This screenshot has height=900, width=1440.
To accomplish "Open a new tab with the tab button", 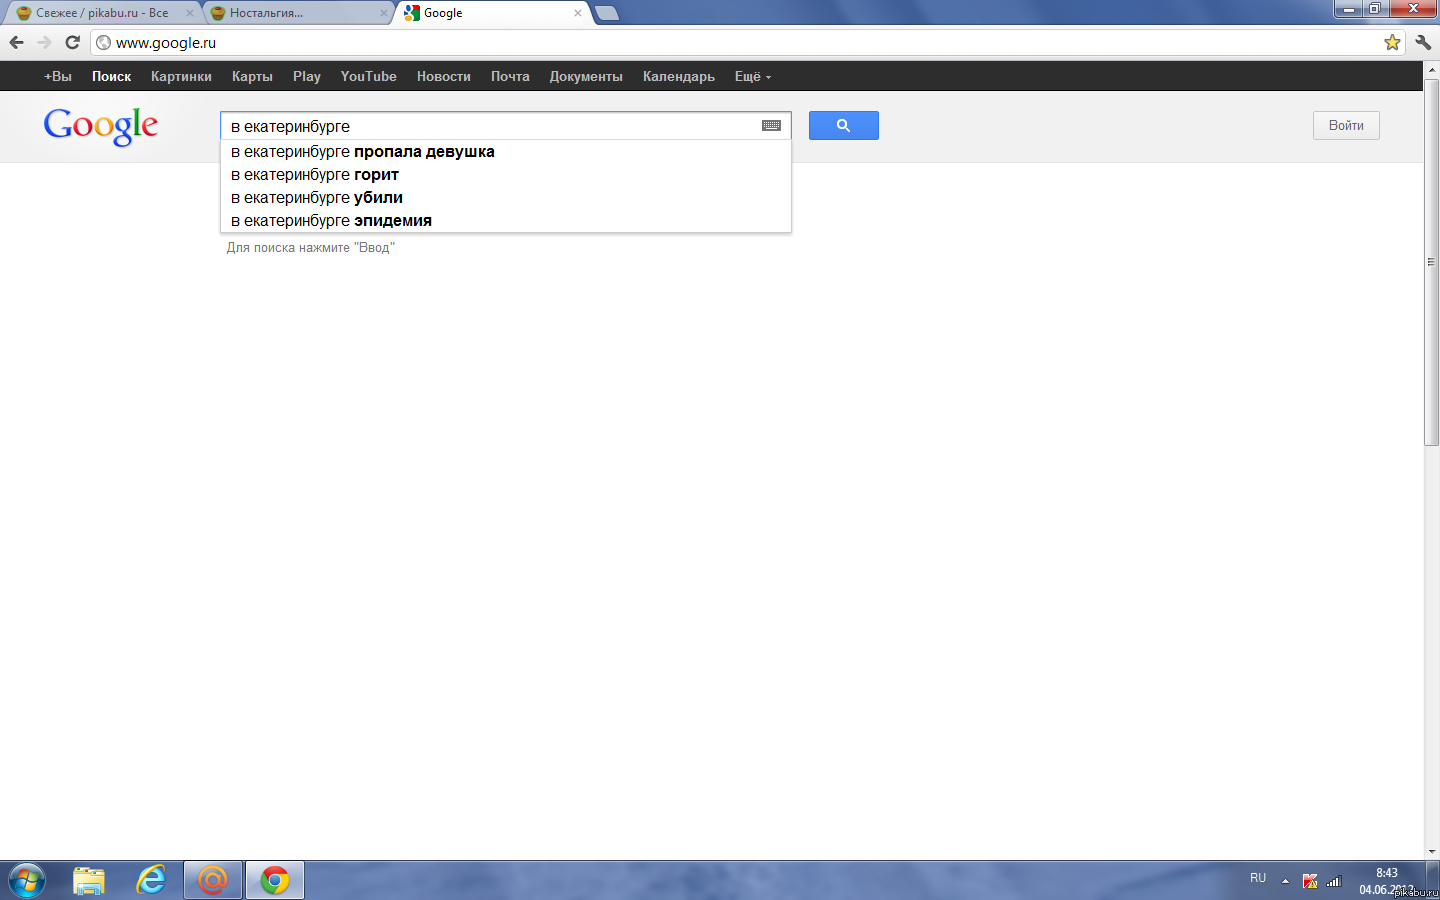I will click(x=606, y=13).
